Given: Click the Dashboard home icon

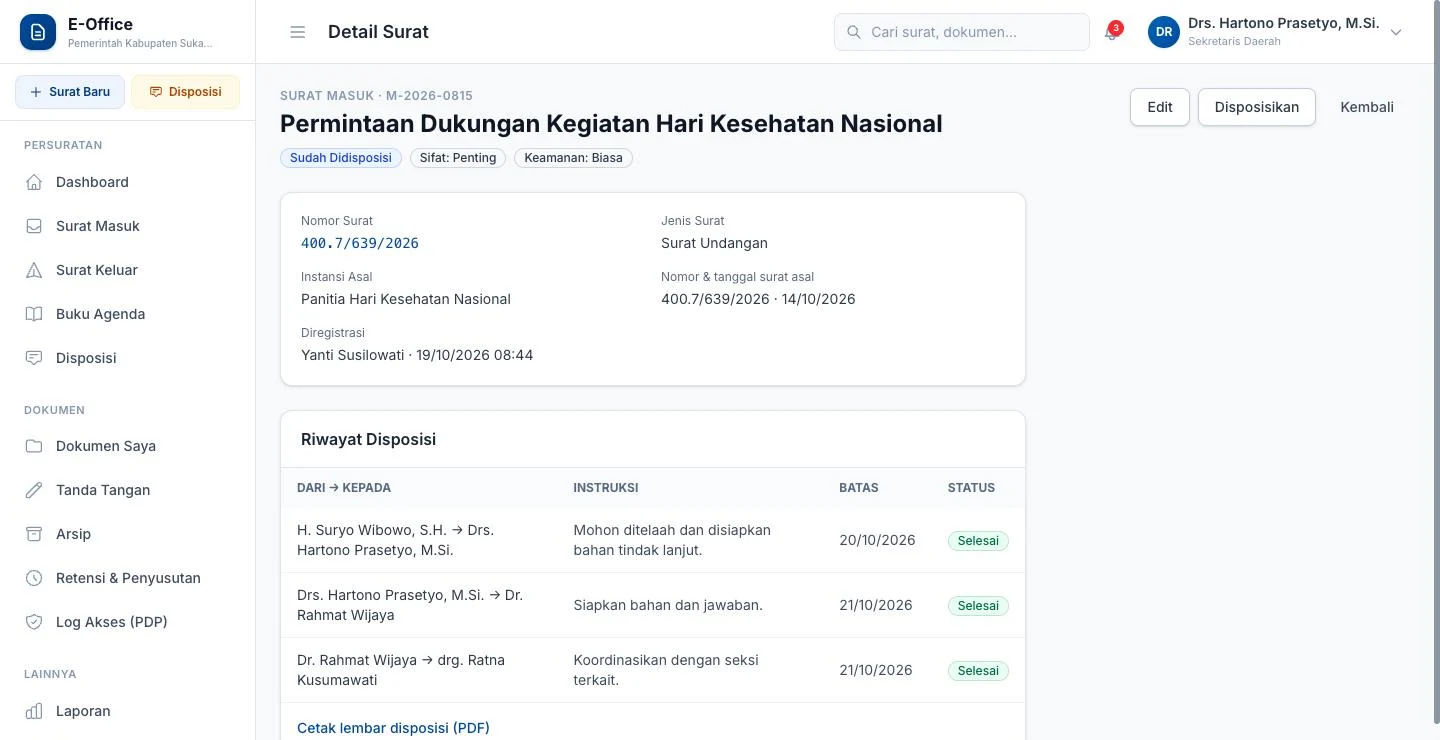Looking at the screenshot, I should pyautogui.click(x=34, y=182).
